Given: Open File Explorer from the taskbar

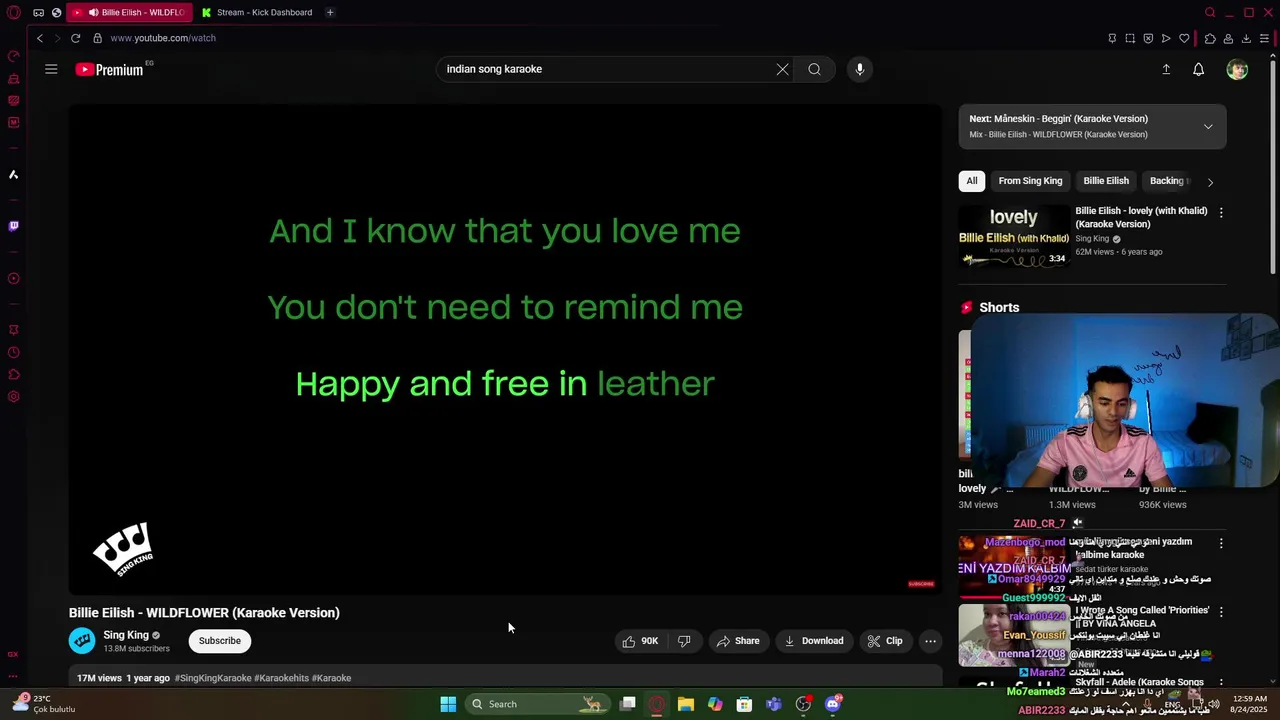Looking at the screenshot, I should click(x=686, y=704).
